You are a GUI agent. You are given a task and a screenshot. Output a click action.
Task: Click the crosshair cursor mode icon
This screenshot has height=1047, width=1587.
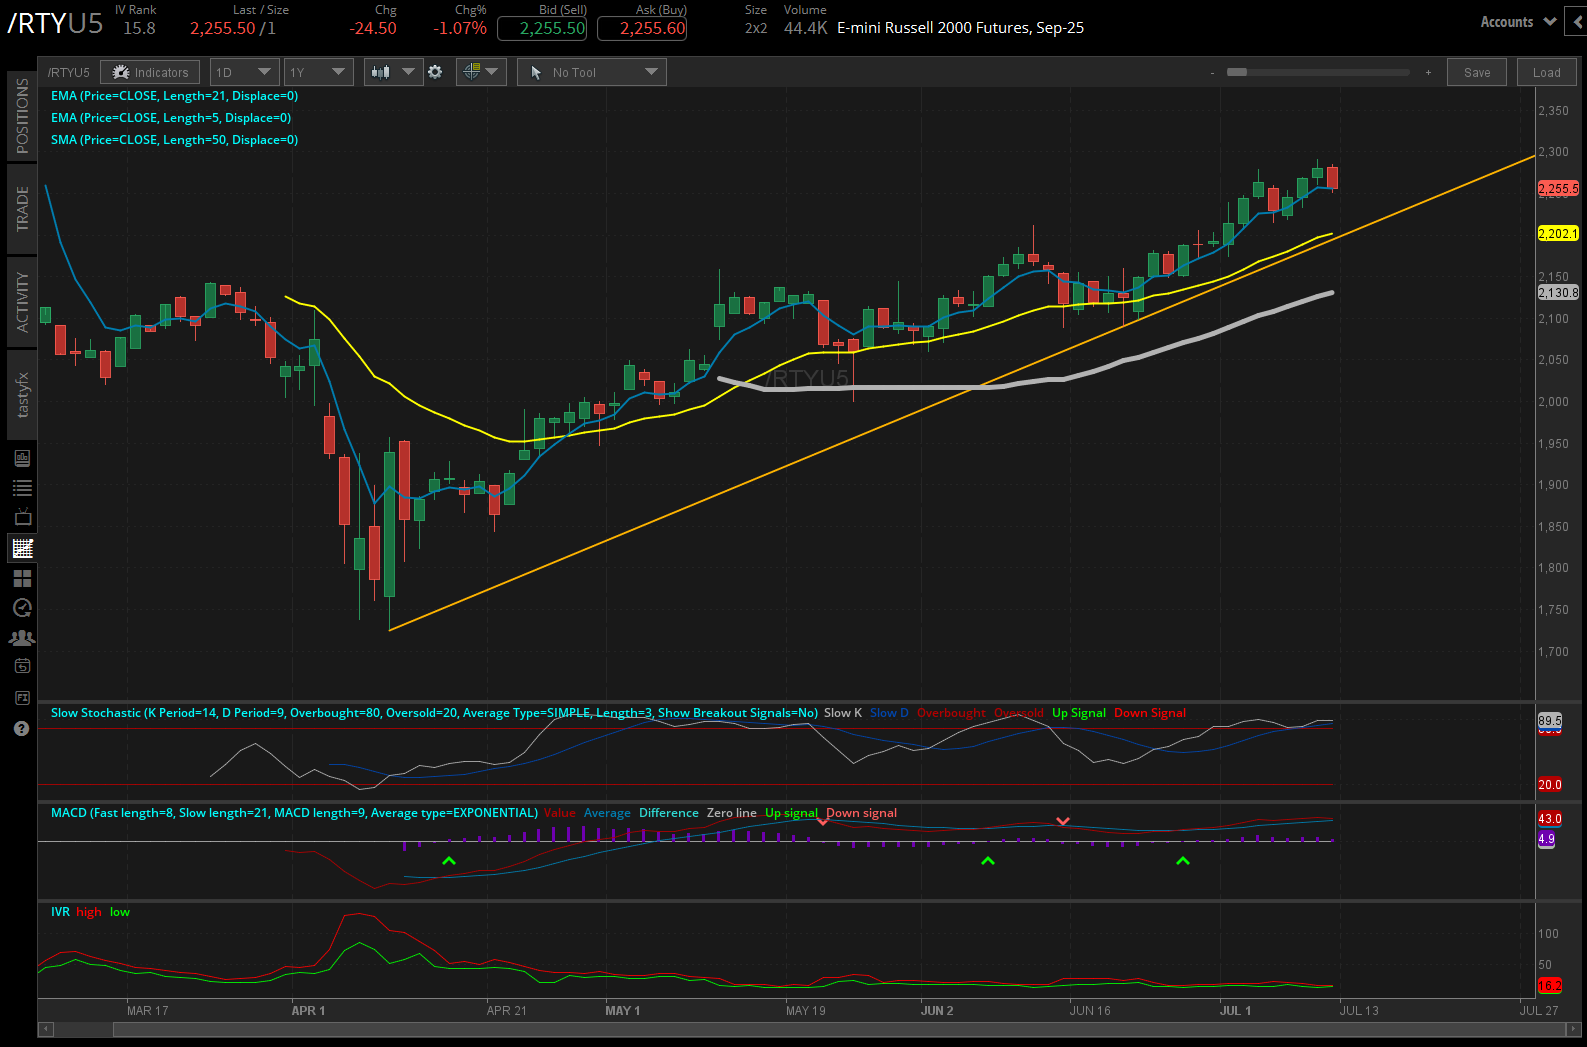click(472, 71)
